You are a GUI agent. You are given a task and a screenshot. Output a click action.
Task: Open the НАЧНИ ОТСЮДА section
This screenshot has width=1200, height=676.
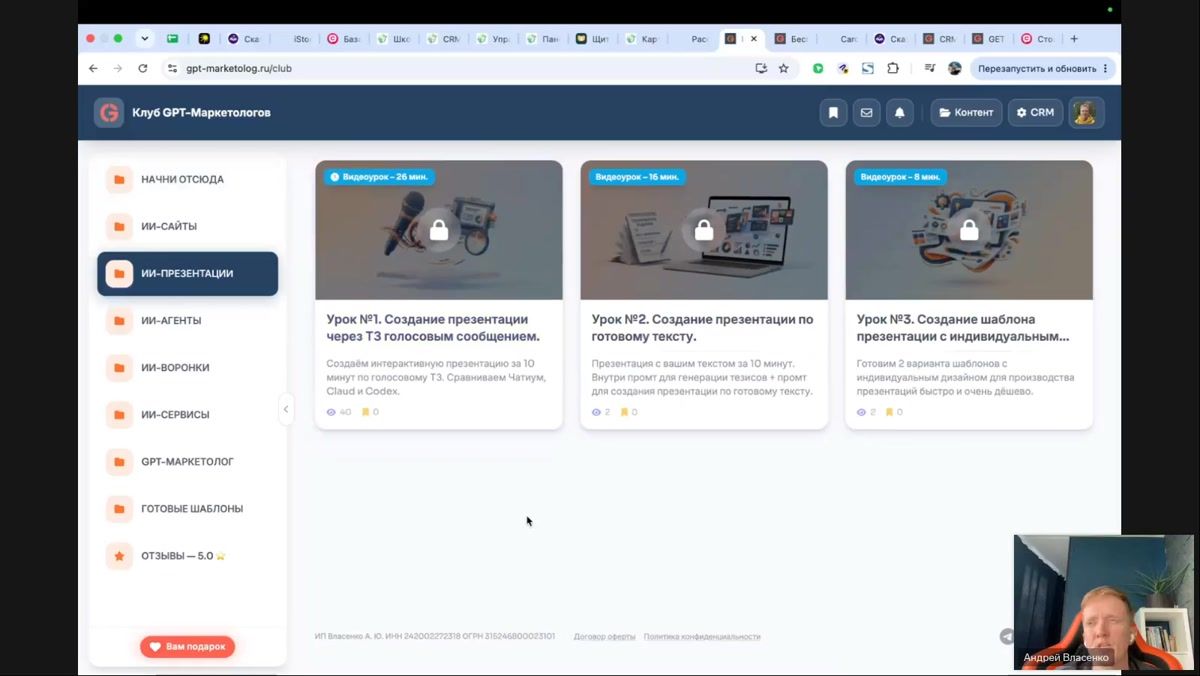click(187, 180)
